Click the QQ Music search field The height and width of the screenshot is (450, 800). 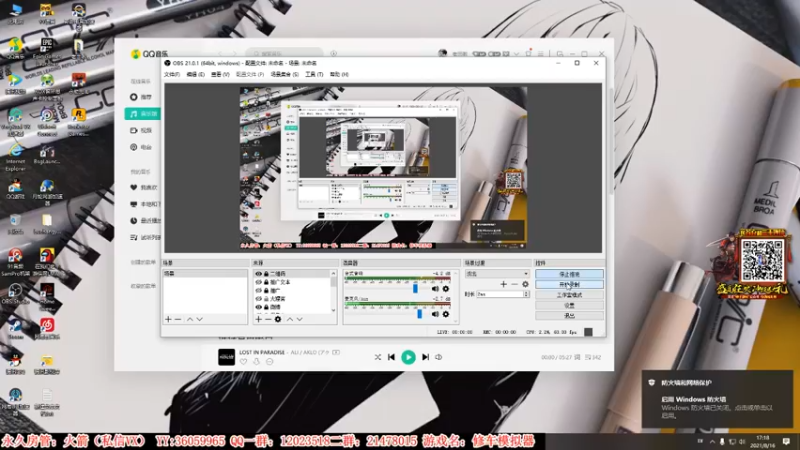(284, 53)
